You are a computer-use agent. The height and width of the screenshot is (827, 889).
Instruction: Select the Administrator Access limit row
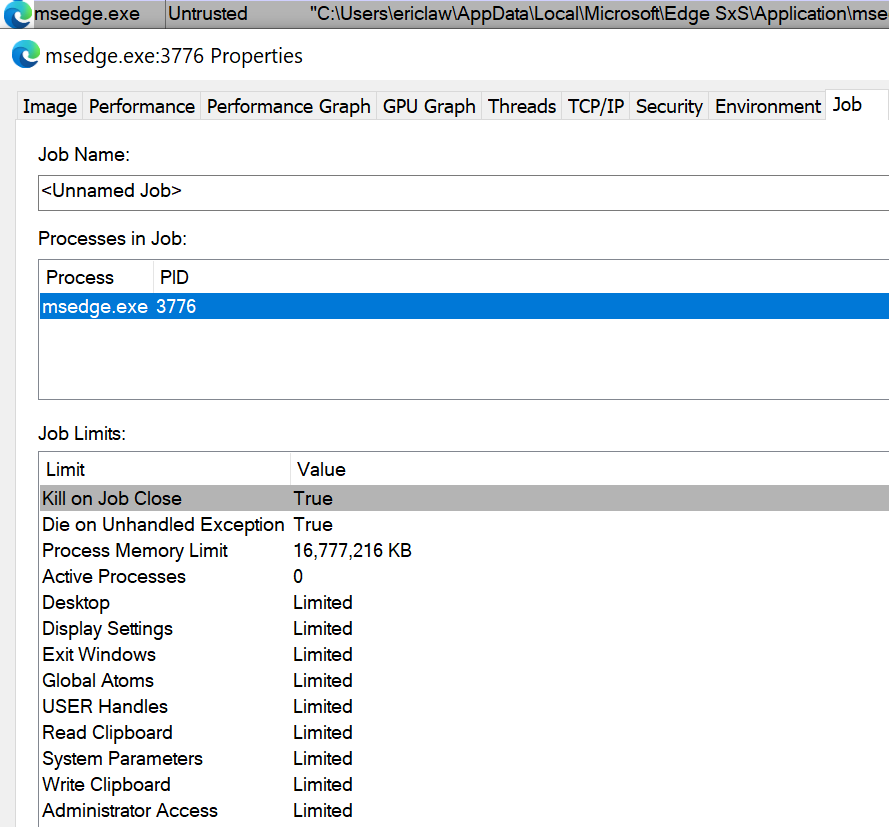click(x=130, y=811)
